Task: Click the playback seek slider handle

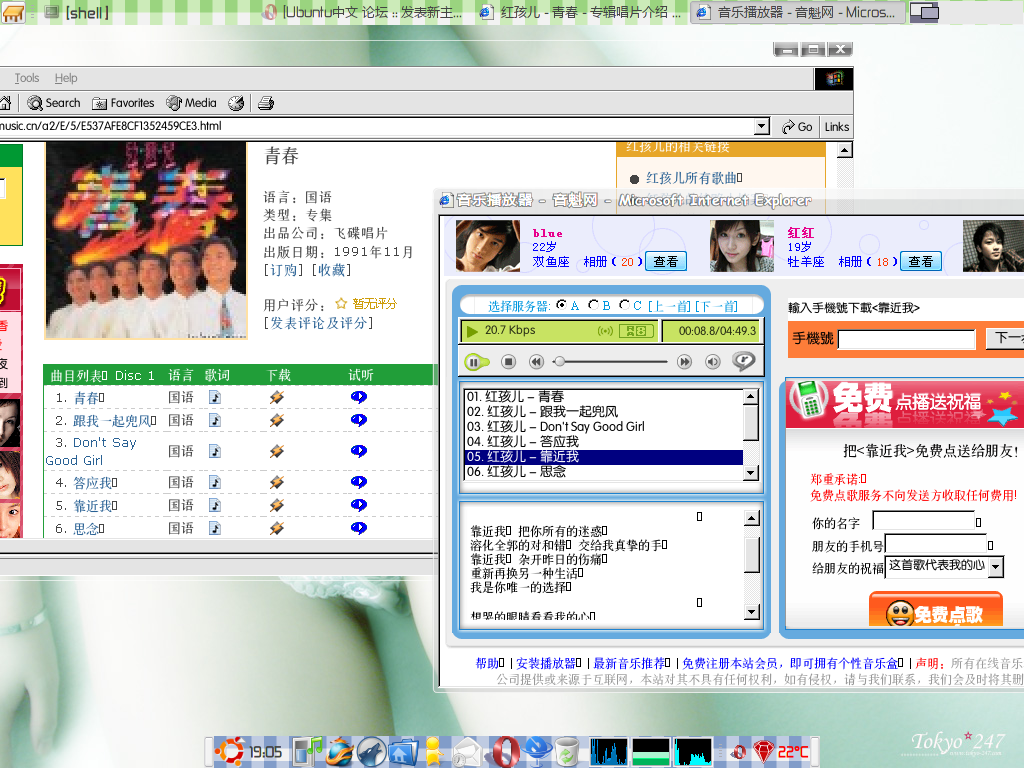Action: [x=558, y=361]
